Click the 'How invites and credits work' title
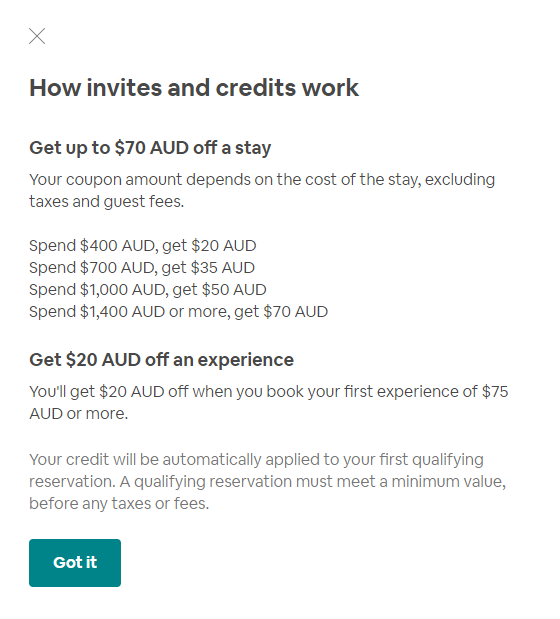 [194, 88]
